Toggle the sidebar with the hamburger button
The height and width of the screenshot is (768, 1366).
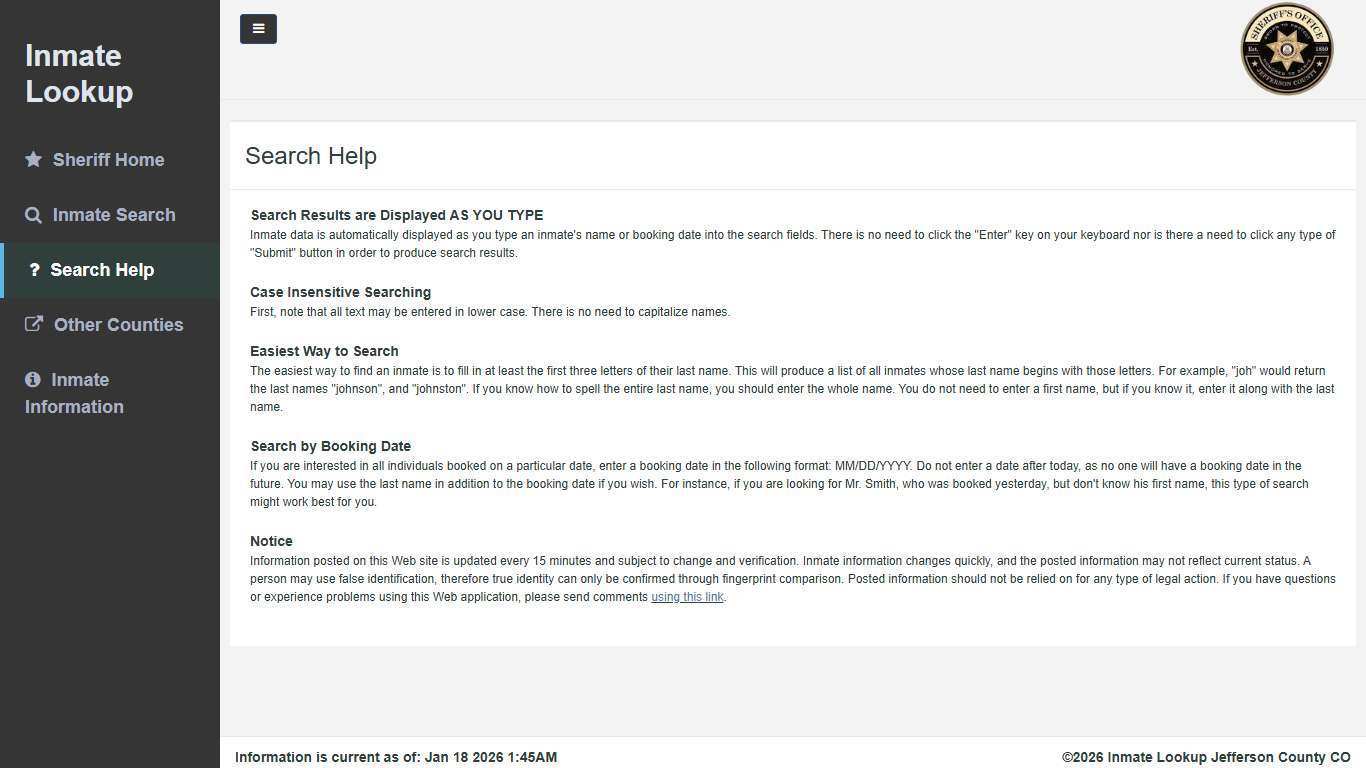coord(258,29)
